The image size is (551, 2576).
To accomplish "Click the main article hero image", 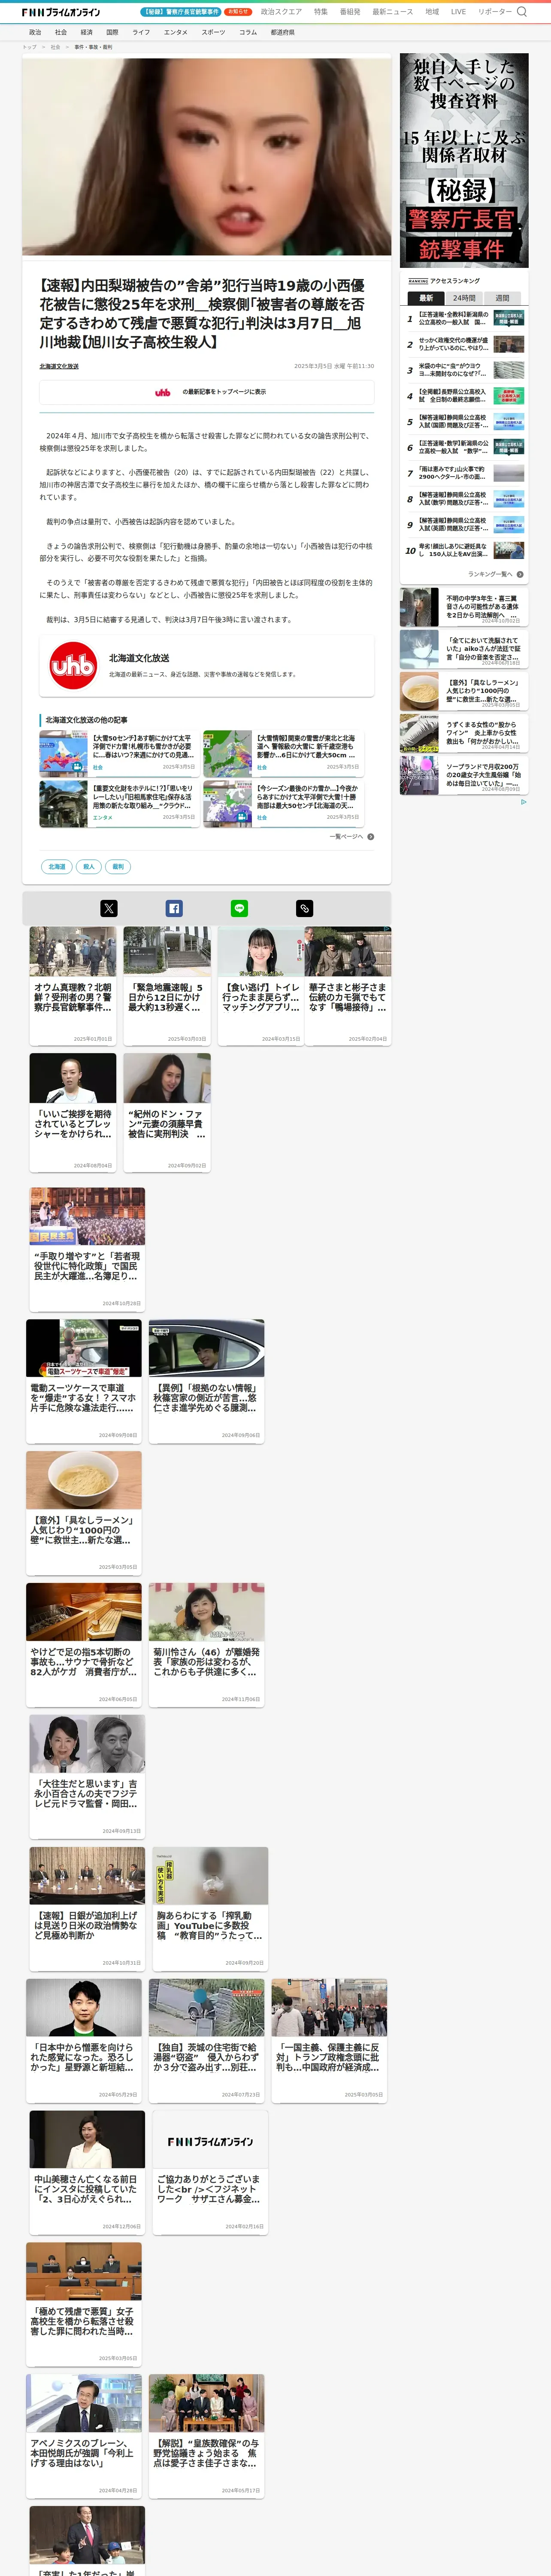I will (207, 157).
